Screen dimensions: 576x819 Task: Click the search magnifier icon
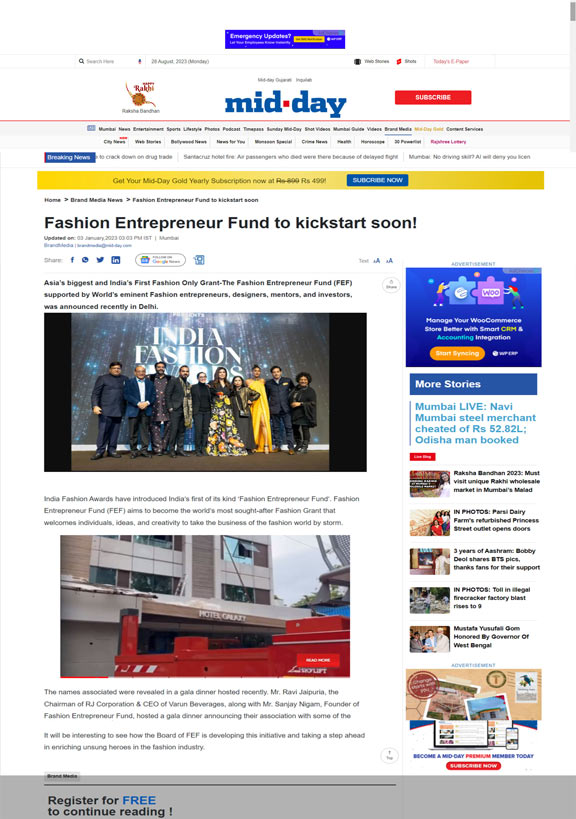pyautogui.click(x=81, y=61)
